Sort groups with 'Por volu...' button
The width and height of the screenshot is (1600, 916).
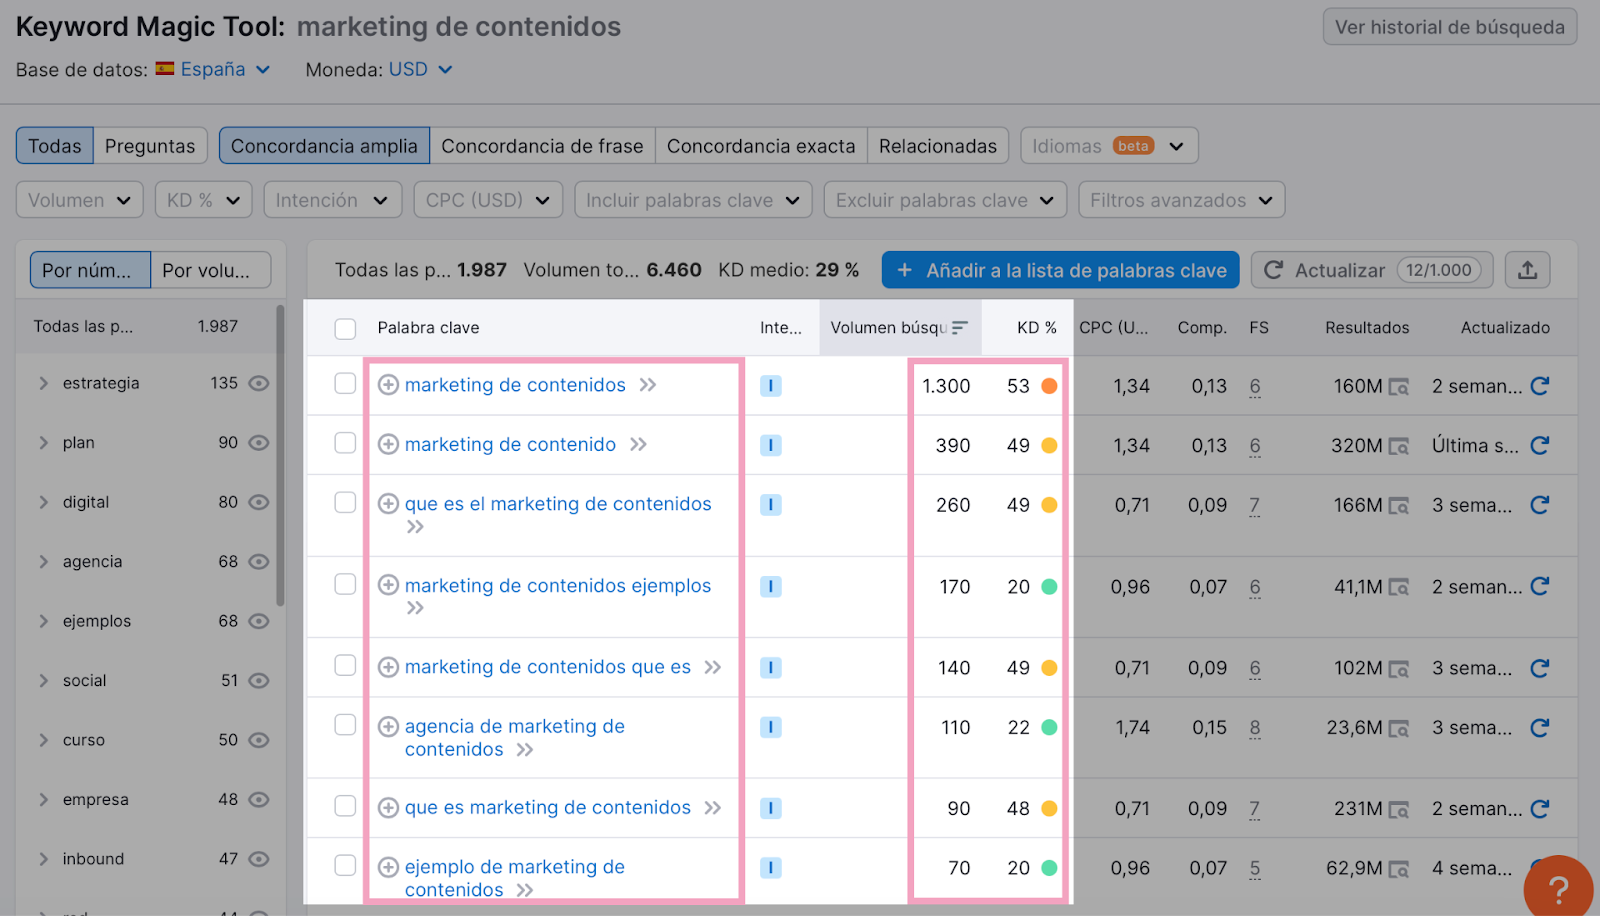click(211, 270)
